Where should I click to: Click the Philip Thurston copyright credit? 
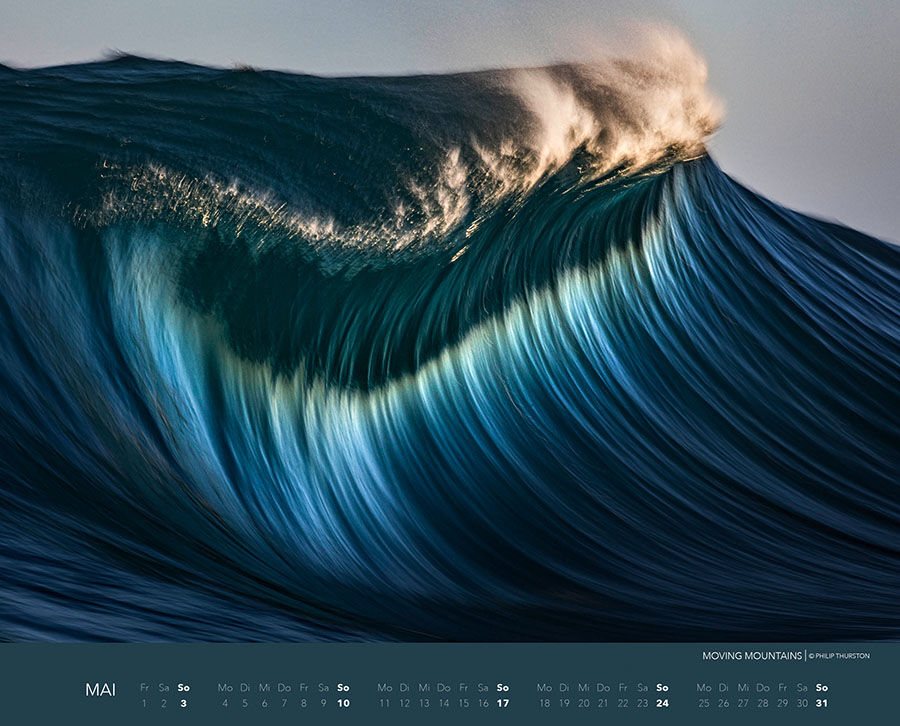tap(840, 656)
